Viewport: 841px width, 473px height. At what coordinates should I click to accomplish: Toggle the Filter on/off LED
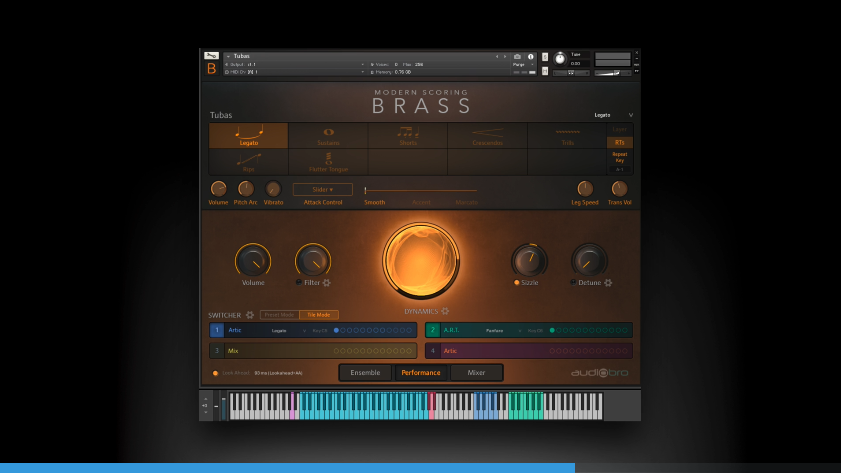299,283
